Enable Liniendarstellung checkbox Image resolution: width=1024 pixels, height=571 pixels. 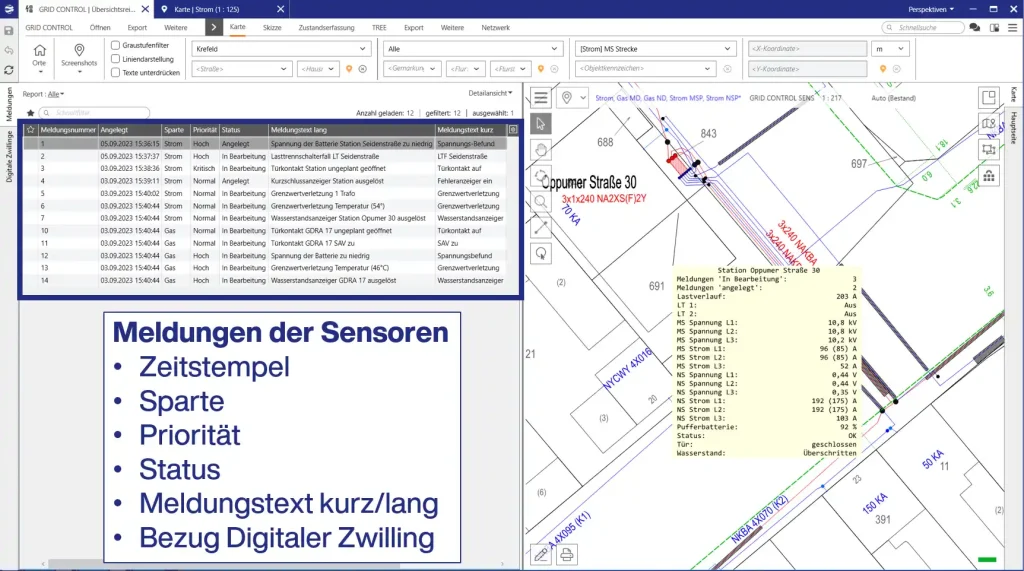(116, 59)
